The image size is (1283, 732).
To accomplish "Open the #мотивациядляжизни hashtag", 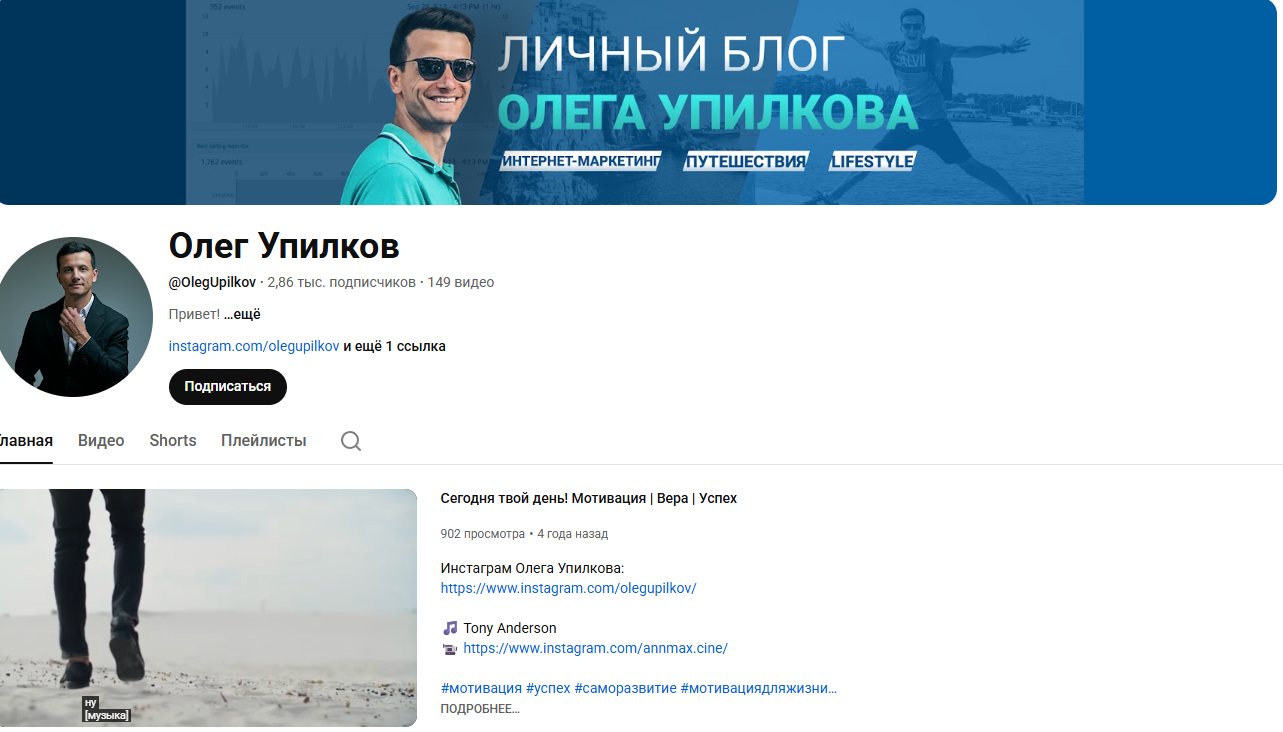I will tap(759, 688).
